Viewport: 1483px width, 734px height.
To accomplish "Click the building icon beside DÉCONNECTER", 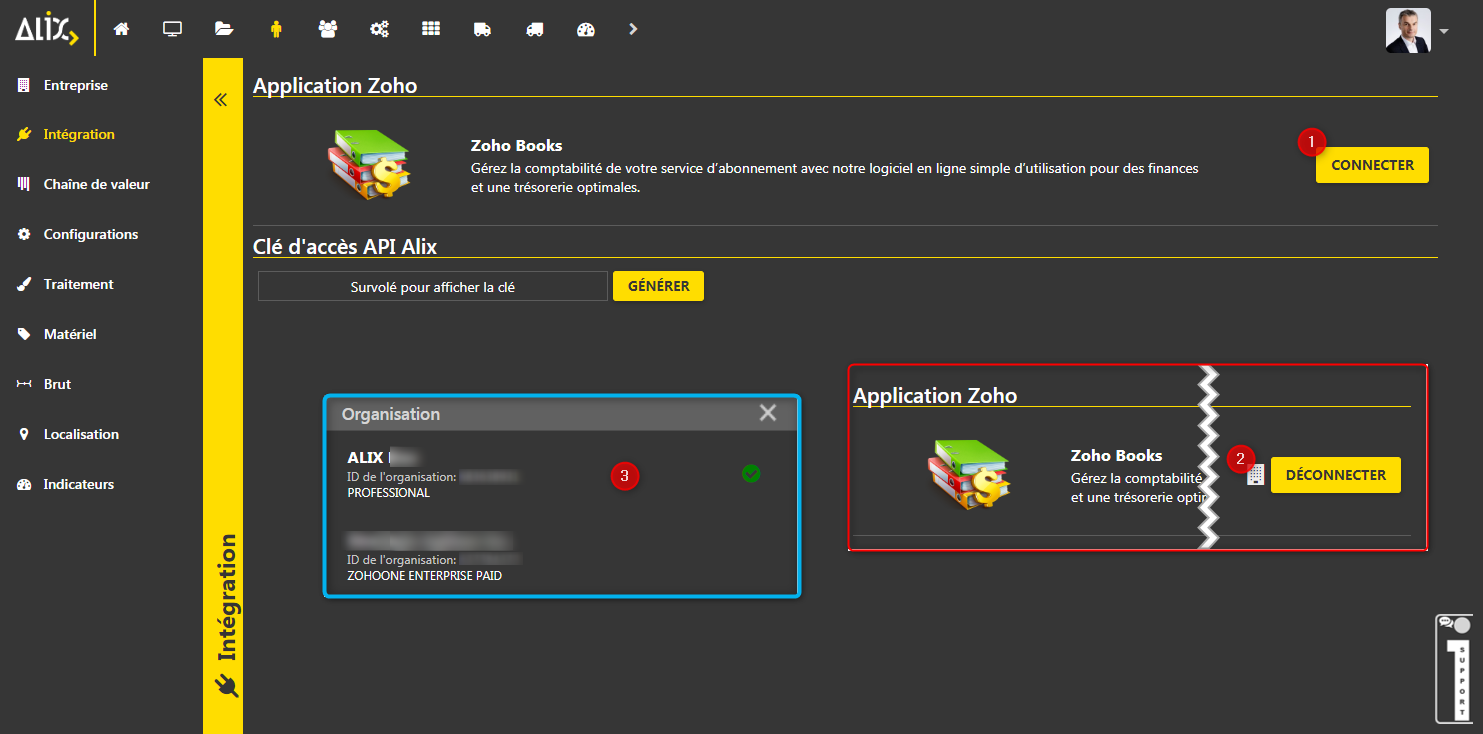I will pos(1257,475).
